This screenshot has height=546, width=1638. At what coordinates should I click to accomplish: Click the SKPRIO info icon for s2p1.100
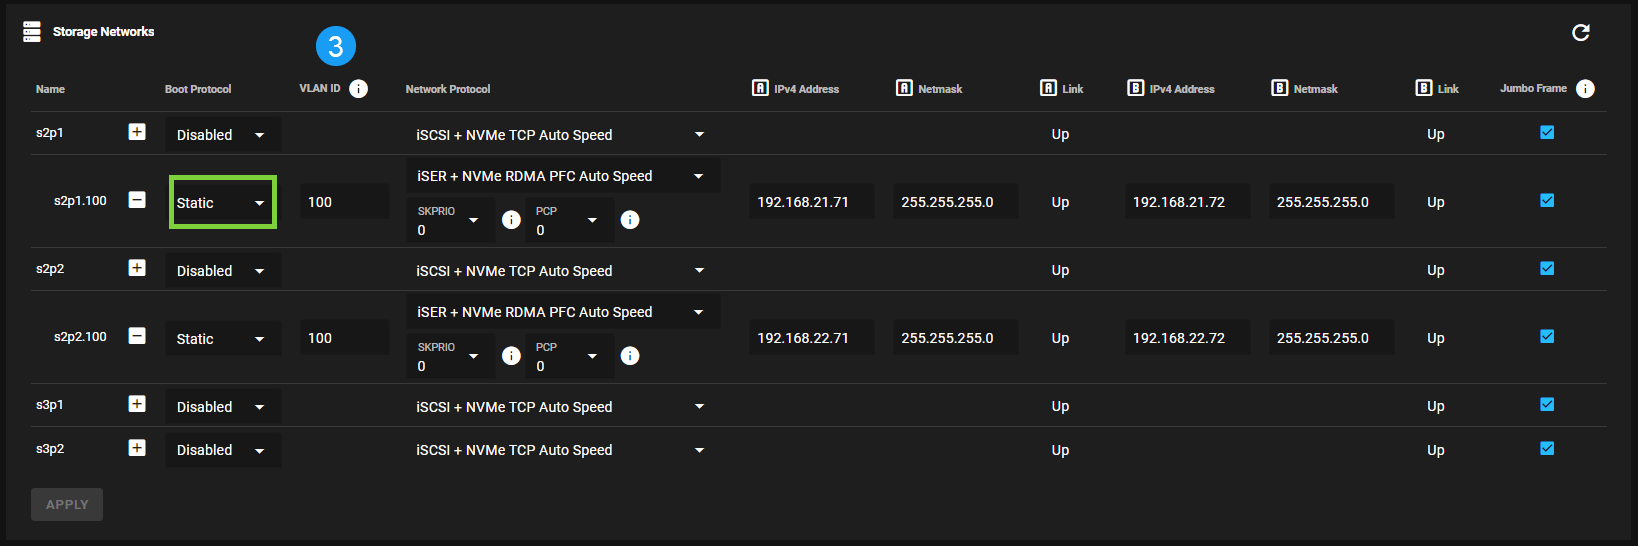pyautogui.click(x=511, y=220)
